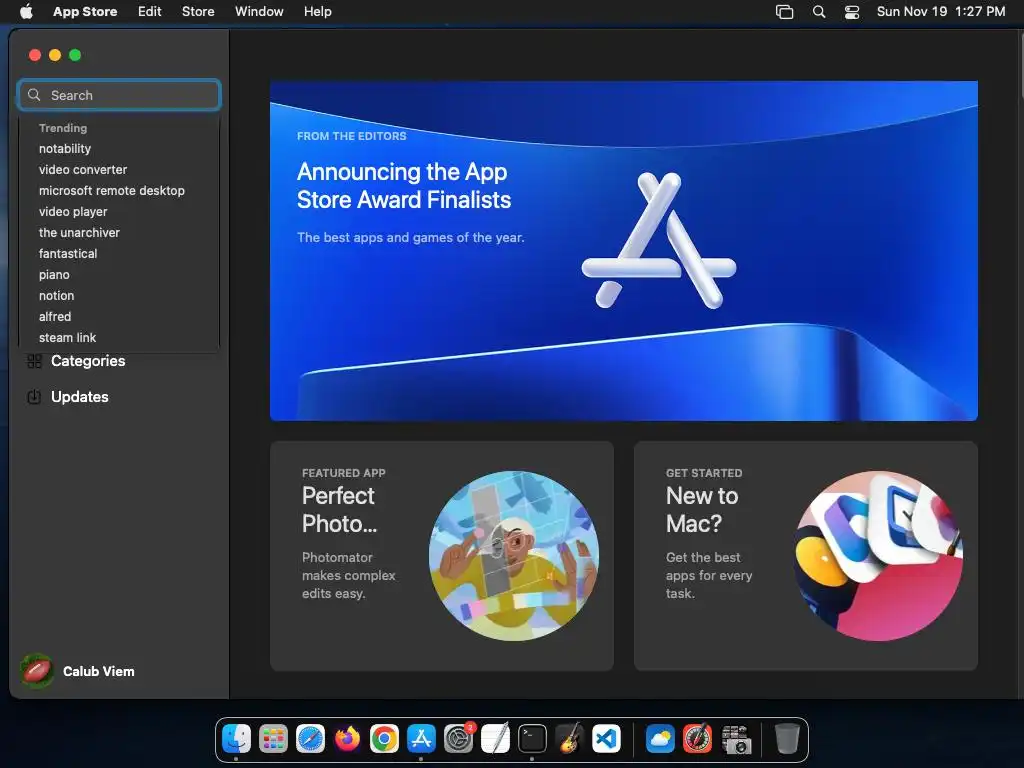This screenshot has height=768, width=1024.
Task: Open System Settings from the Dock
Action: 458,739
